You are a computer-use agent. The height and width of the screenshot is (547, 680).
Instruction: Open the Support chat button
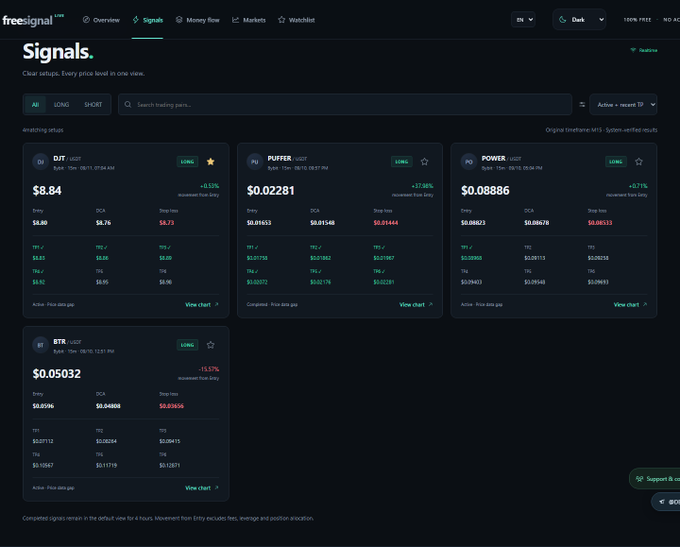coord(655,479)
